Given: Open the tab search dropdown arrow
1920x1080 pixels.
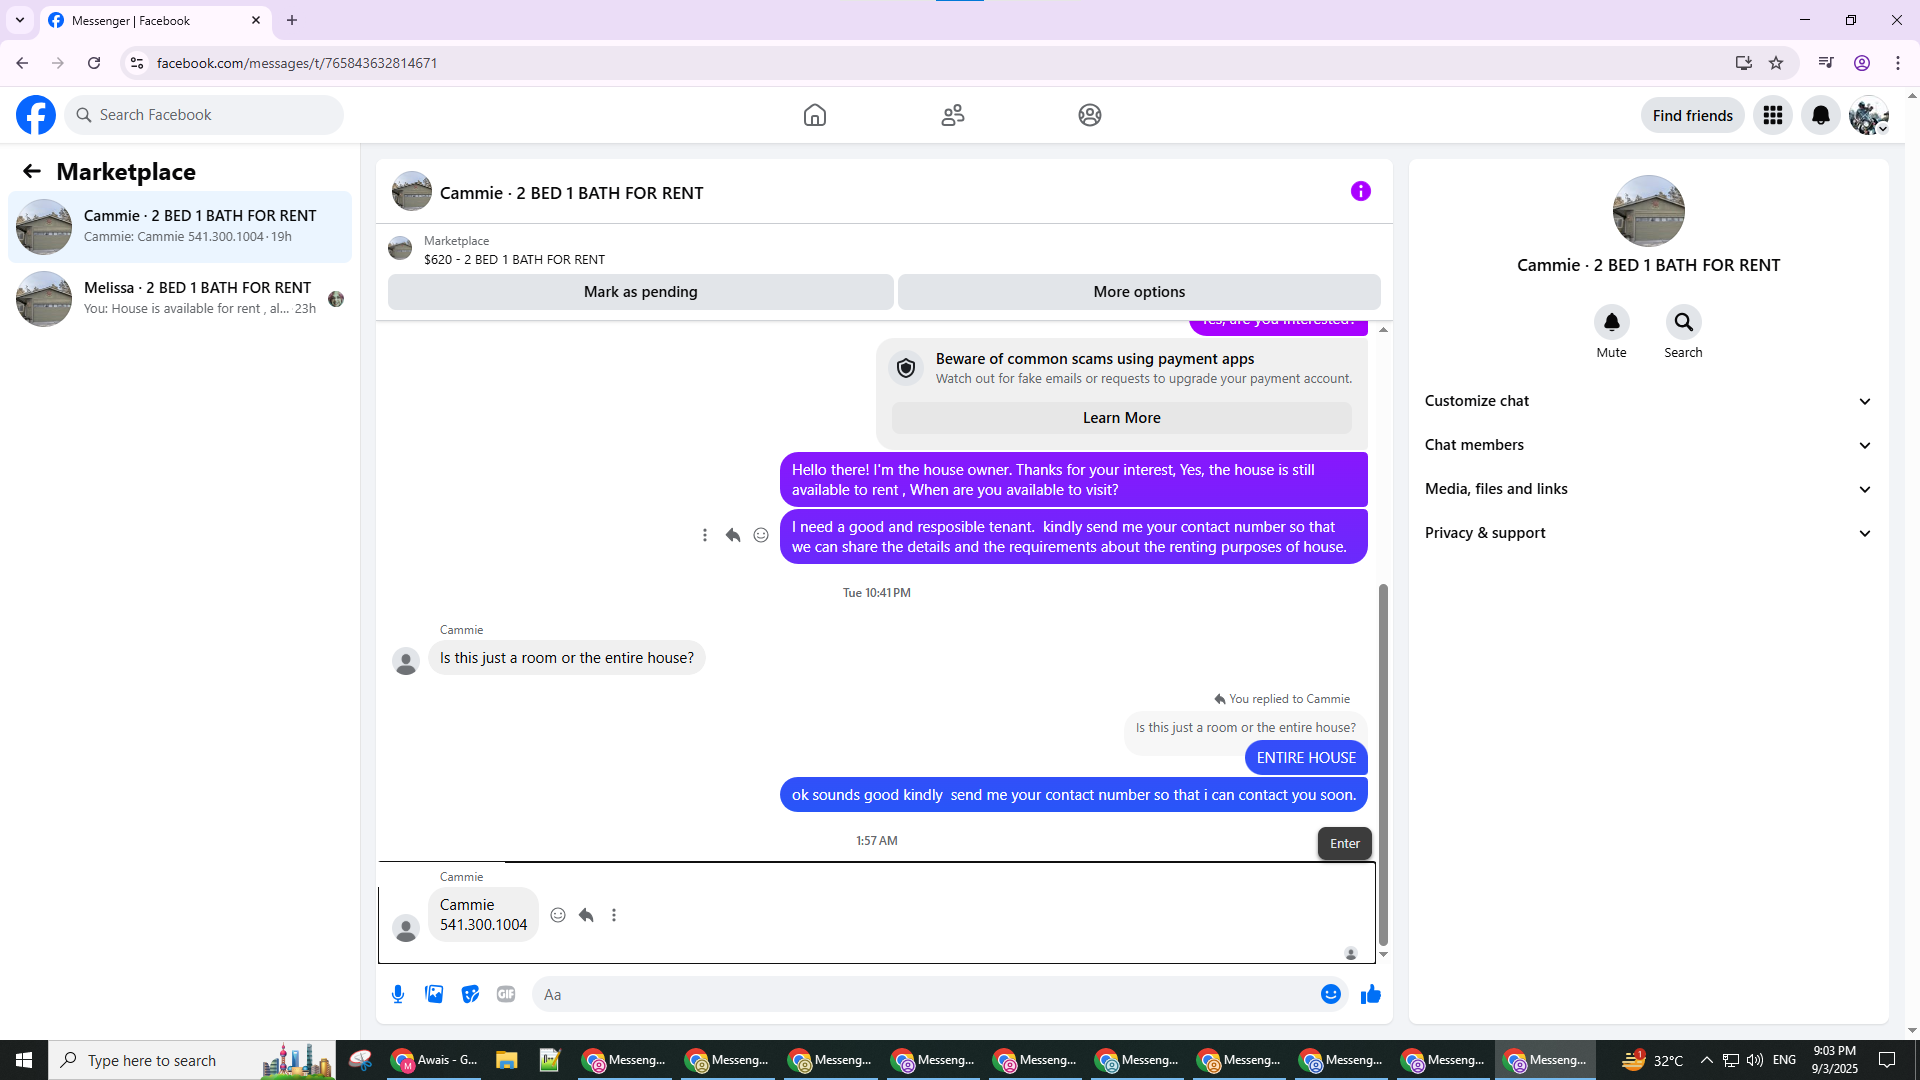Looking at the screenshot, I should click(x=20, y=20).
